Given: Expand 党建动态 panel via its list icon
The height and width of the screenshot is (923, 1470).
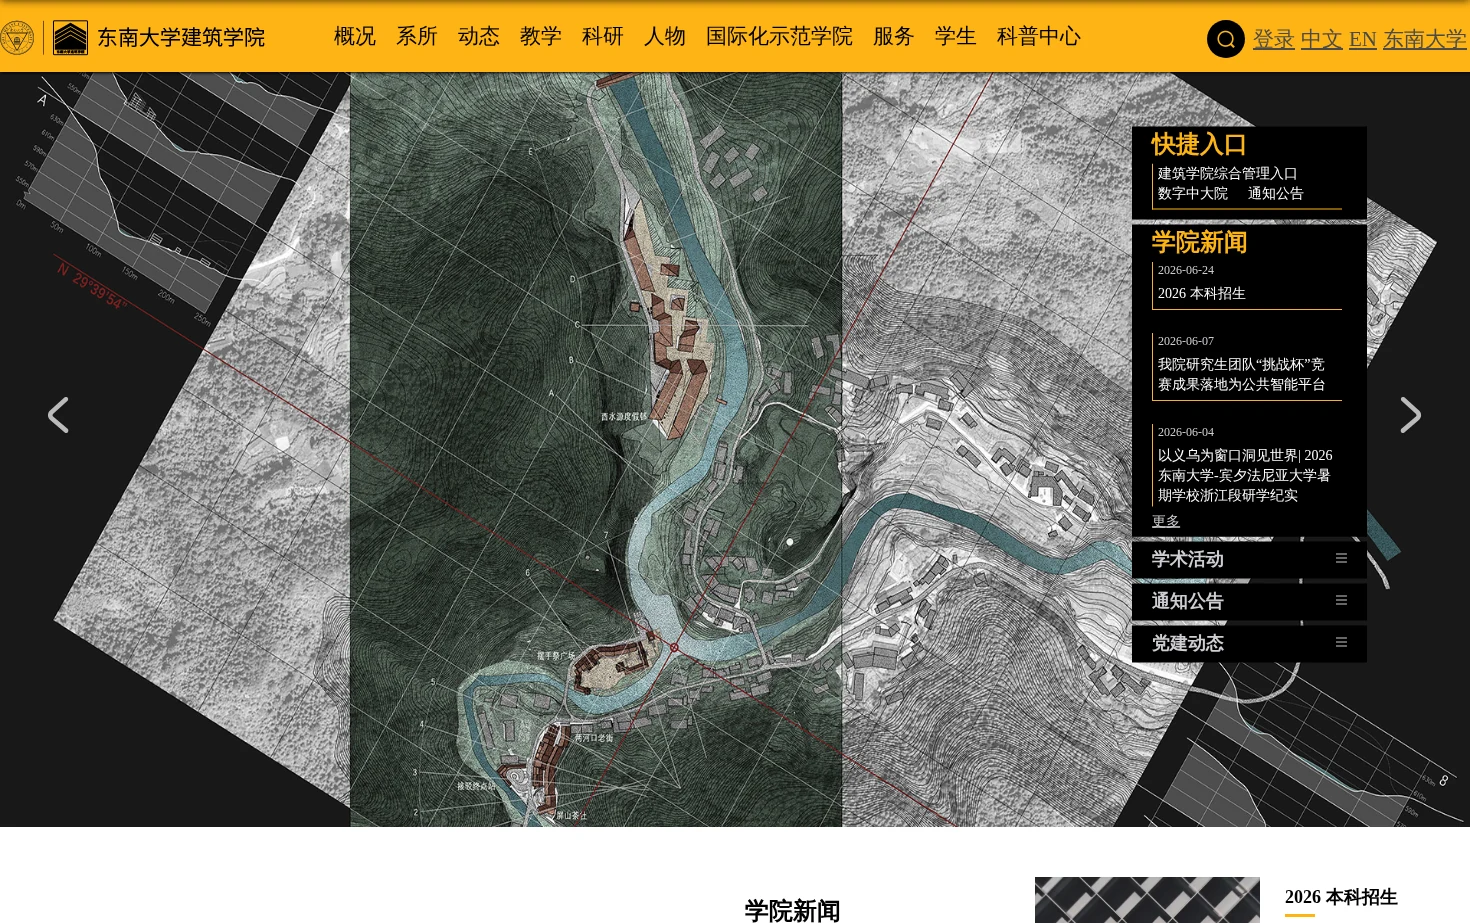Looking at the screenshot, I should [1341, 643].
